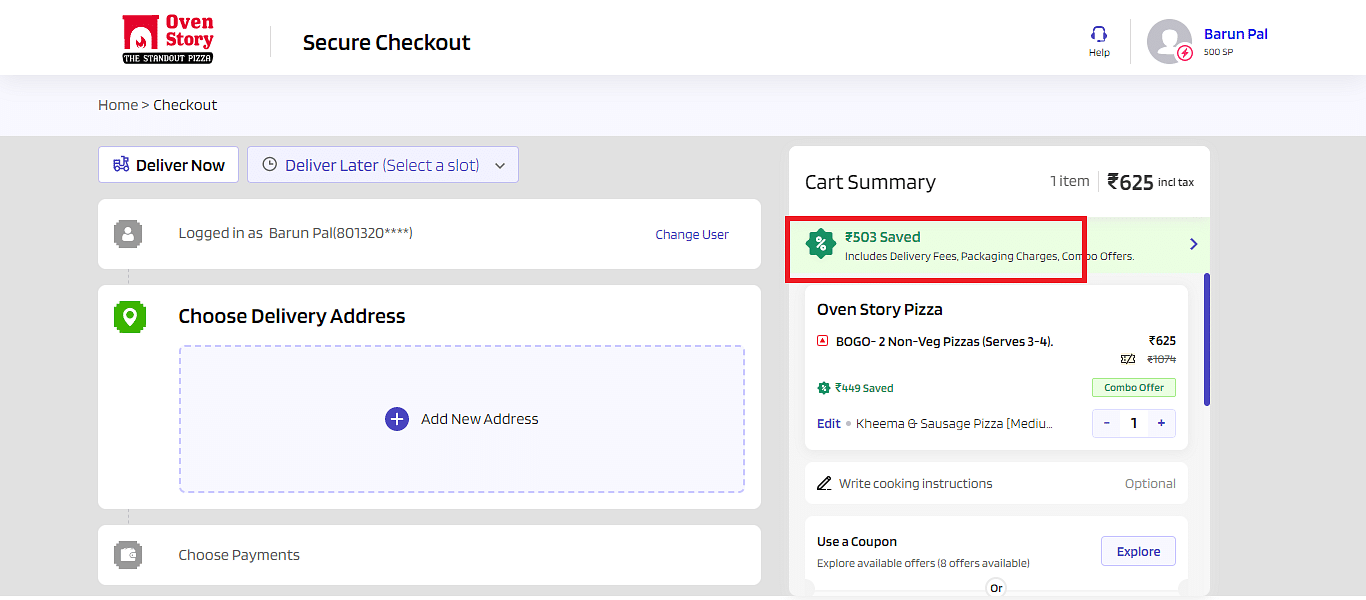This screenshot has width=1366, height=600.
Task: Click the pencil icon for cooking instructions
Action: click(824, 484)
